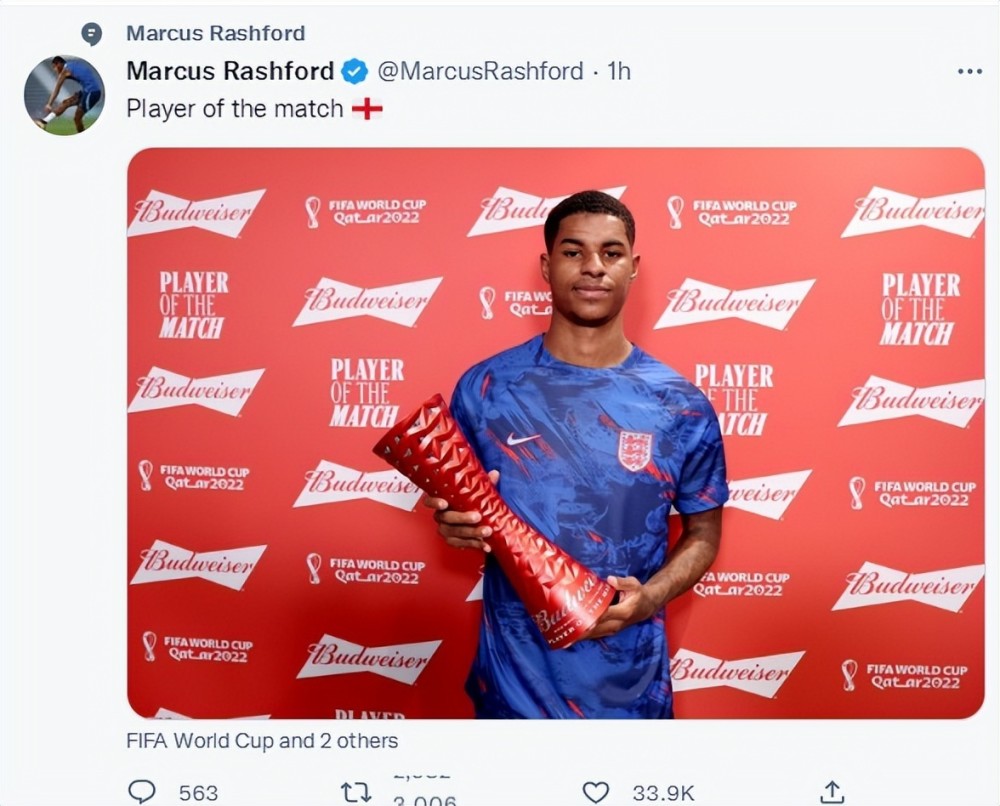Click the retweet arrows icon
1000x806 pixels.
(356, 793)
